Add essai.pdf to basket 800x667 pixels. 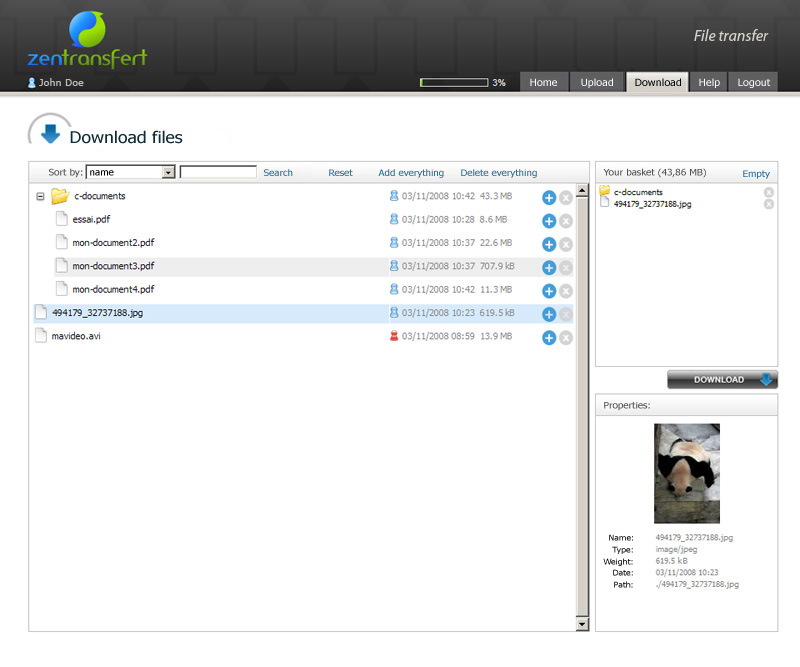[x=549, y=221]
